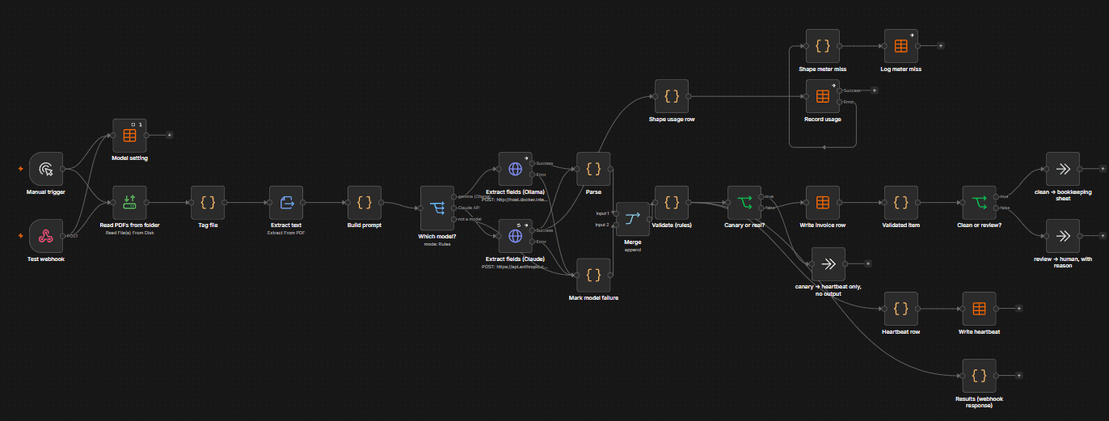Screen dimensions: 1109x421
Task: Select the Shape usage row node
Action: (672, 96)
